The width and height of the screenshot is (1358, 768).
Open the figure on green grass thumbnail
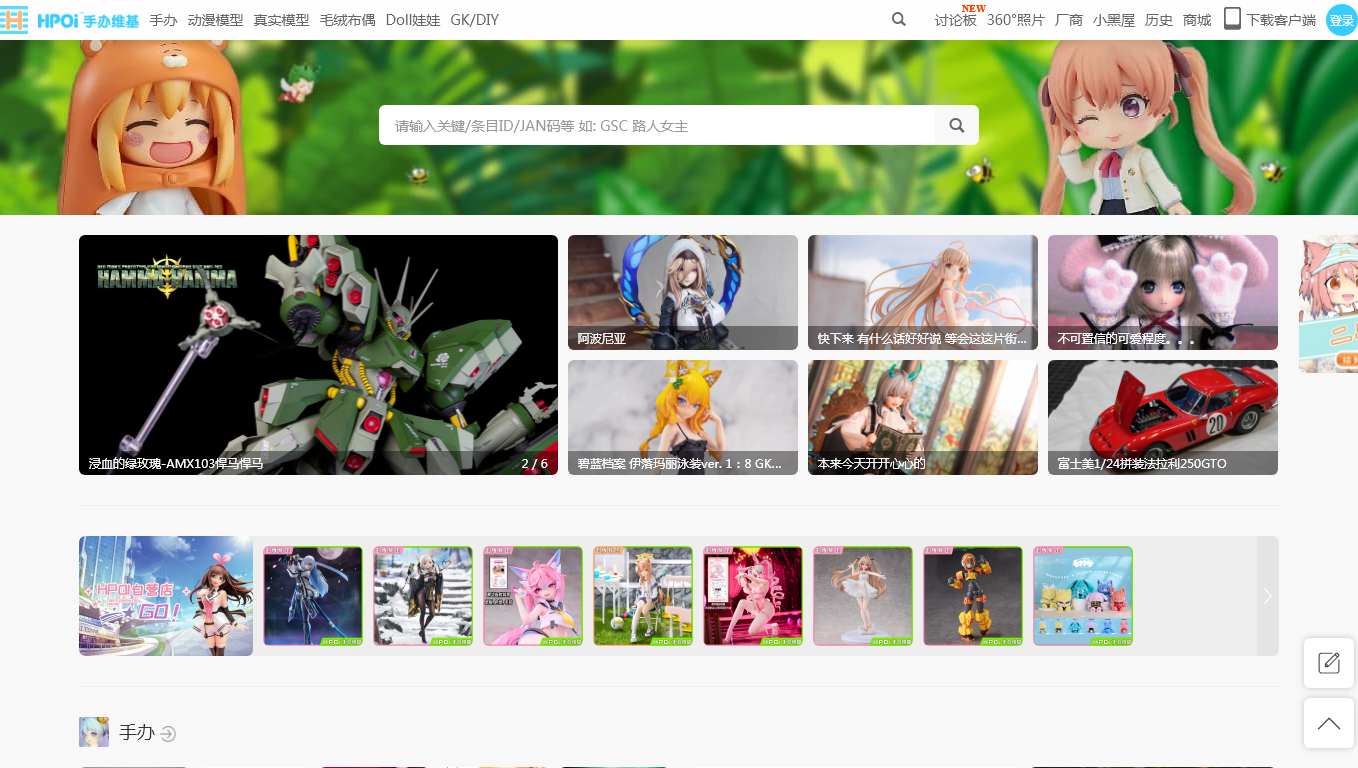point(643,596)
